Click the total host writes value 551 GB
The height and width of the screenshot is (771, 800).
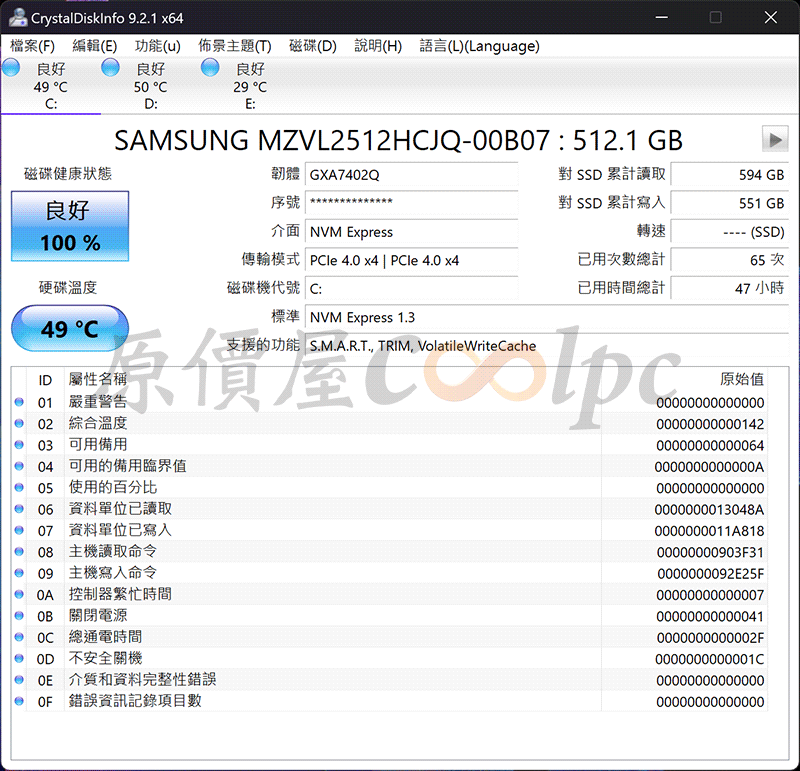pyautogui.click(x=730, y=203)
